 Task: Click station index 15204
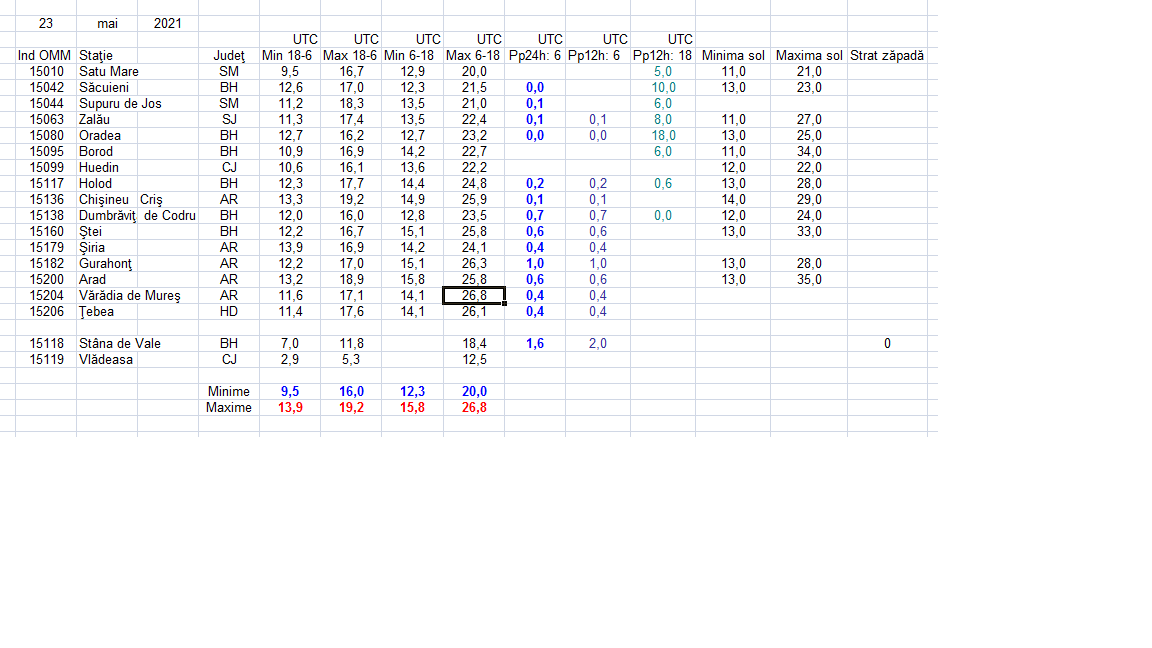click(x=46, y=295)
